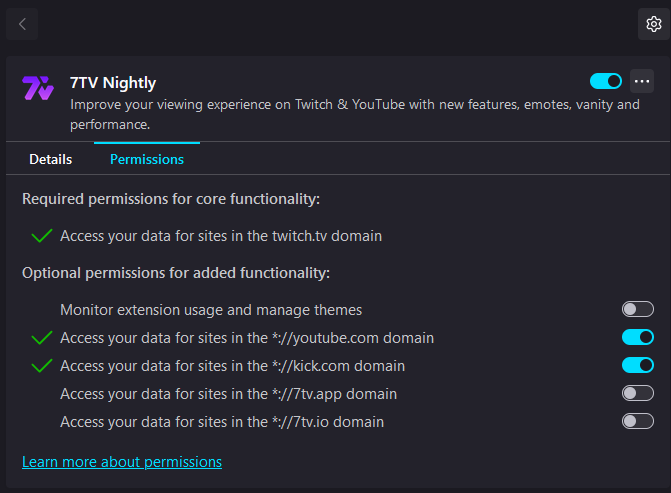Enable Monitor extension usage and manage themes
Image resolution: width=671 pixels, height=493 pixels.
[638, 309]
